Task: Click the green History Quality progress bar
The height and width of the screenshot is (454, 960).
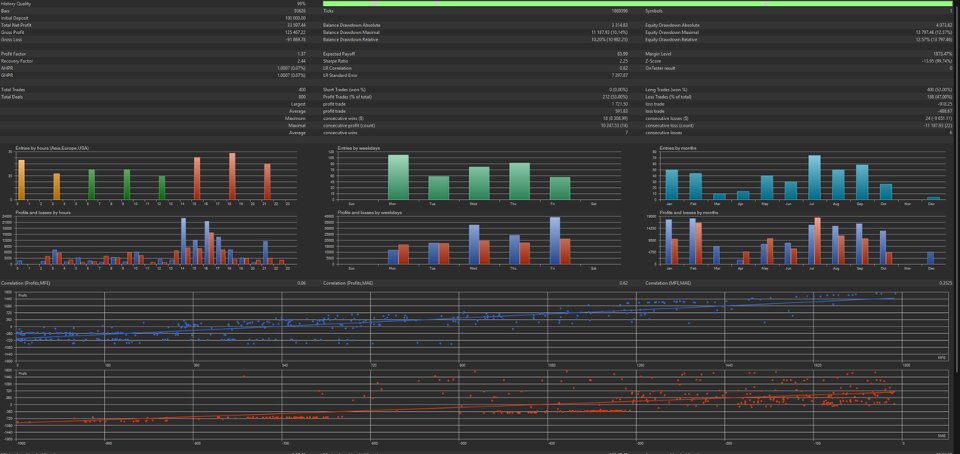Action: click(637, 4)
